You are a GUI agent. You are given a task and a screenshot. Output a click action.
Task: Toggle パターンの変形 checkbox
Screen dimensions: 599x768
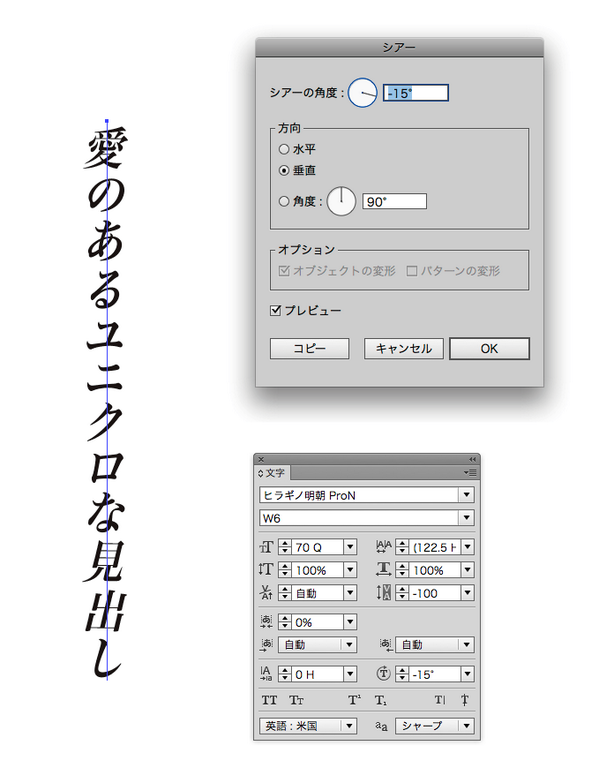(412, 271)
